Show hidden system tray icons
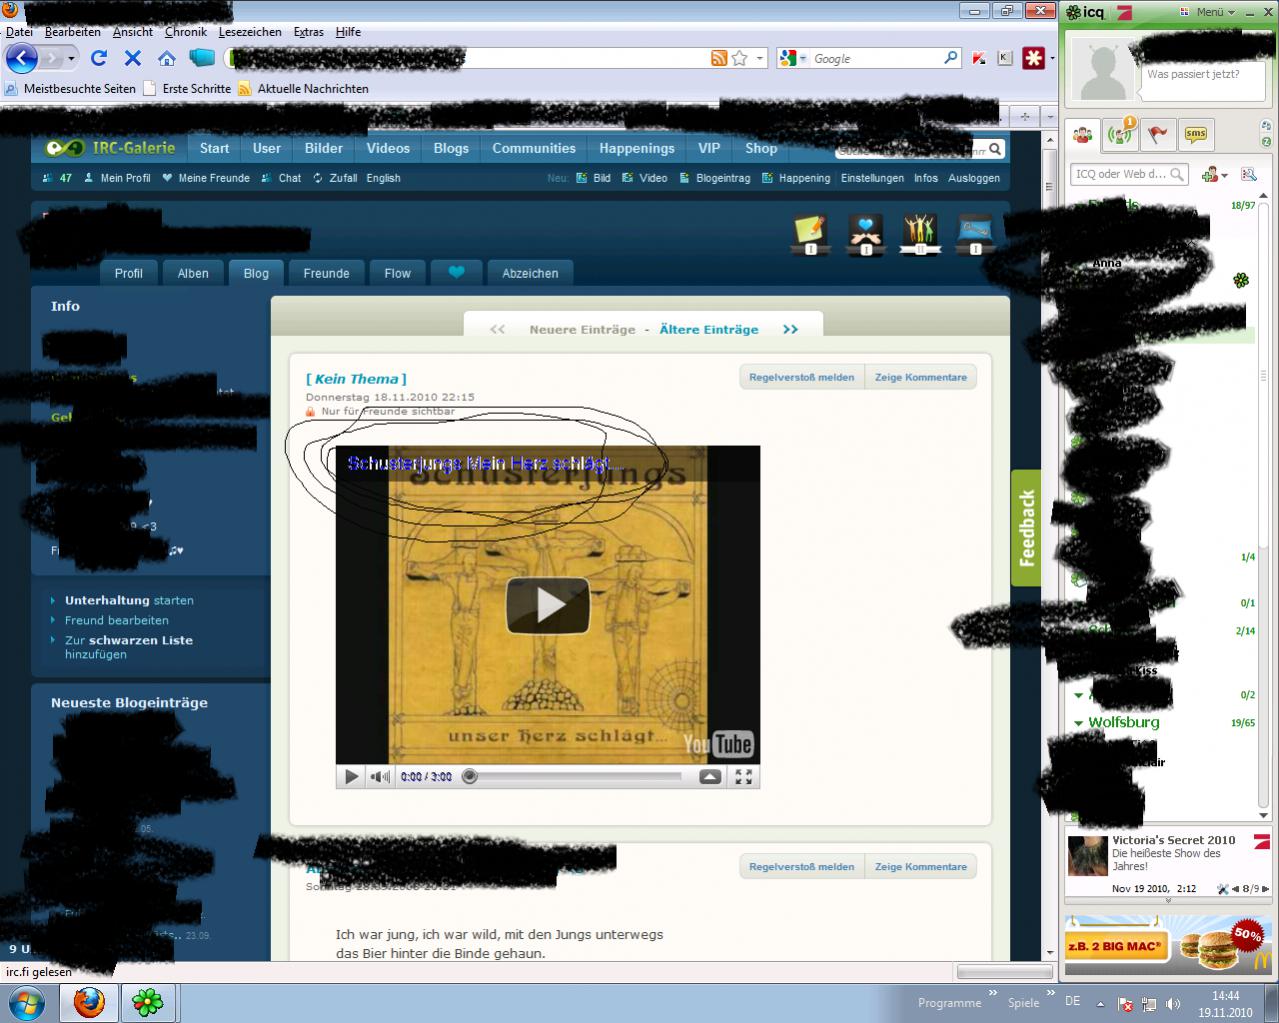 (1100, 1003)
